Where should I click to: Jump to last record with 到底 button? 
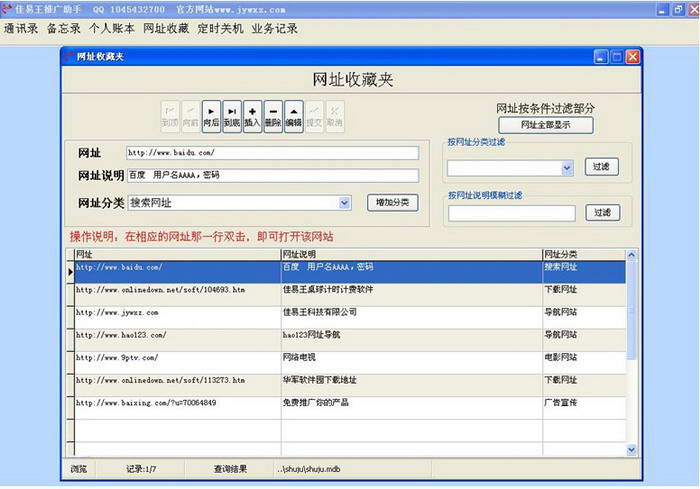pos(232,117)
